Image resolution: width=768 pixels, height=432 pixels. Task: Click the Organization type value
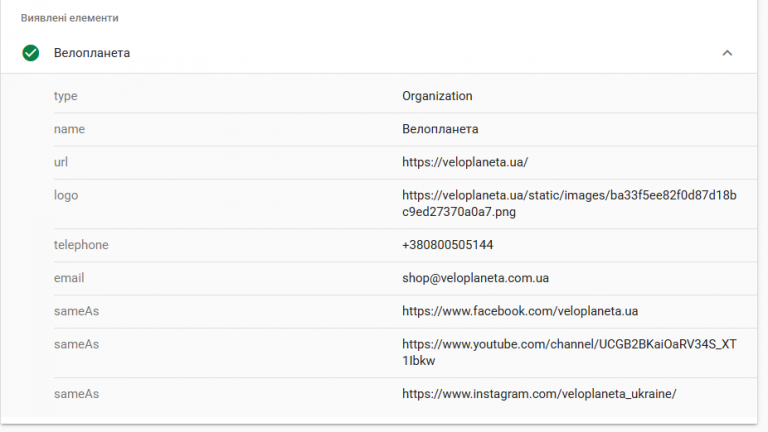coord(437,96)
